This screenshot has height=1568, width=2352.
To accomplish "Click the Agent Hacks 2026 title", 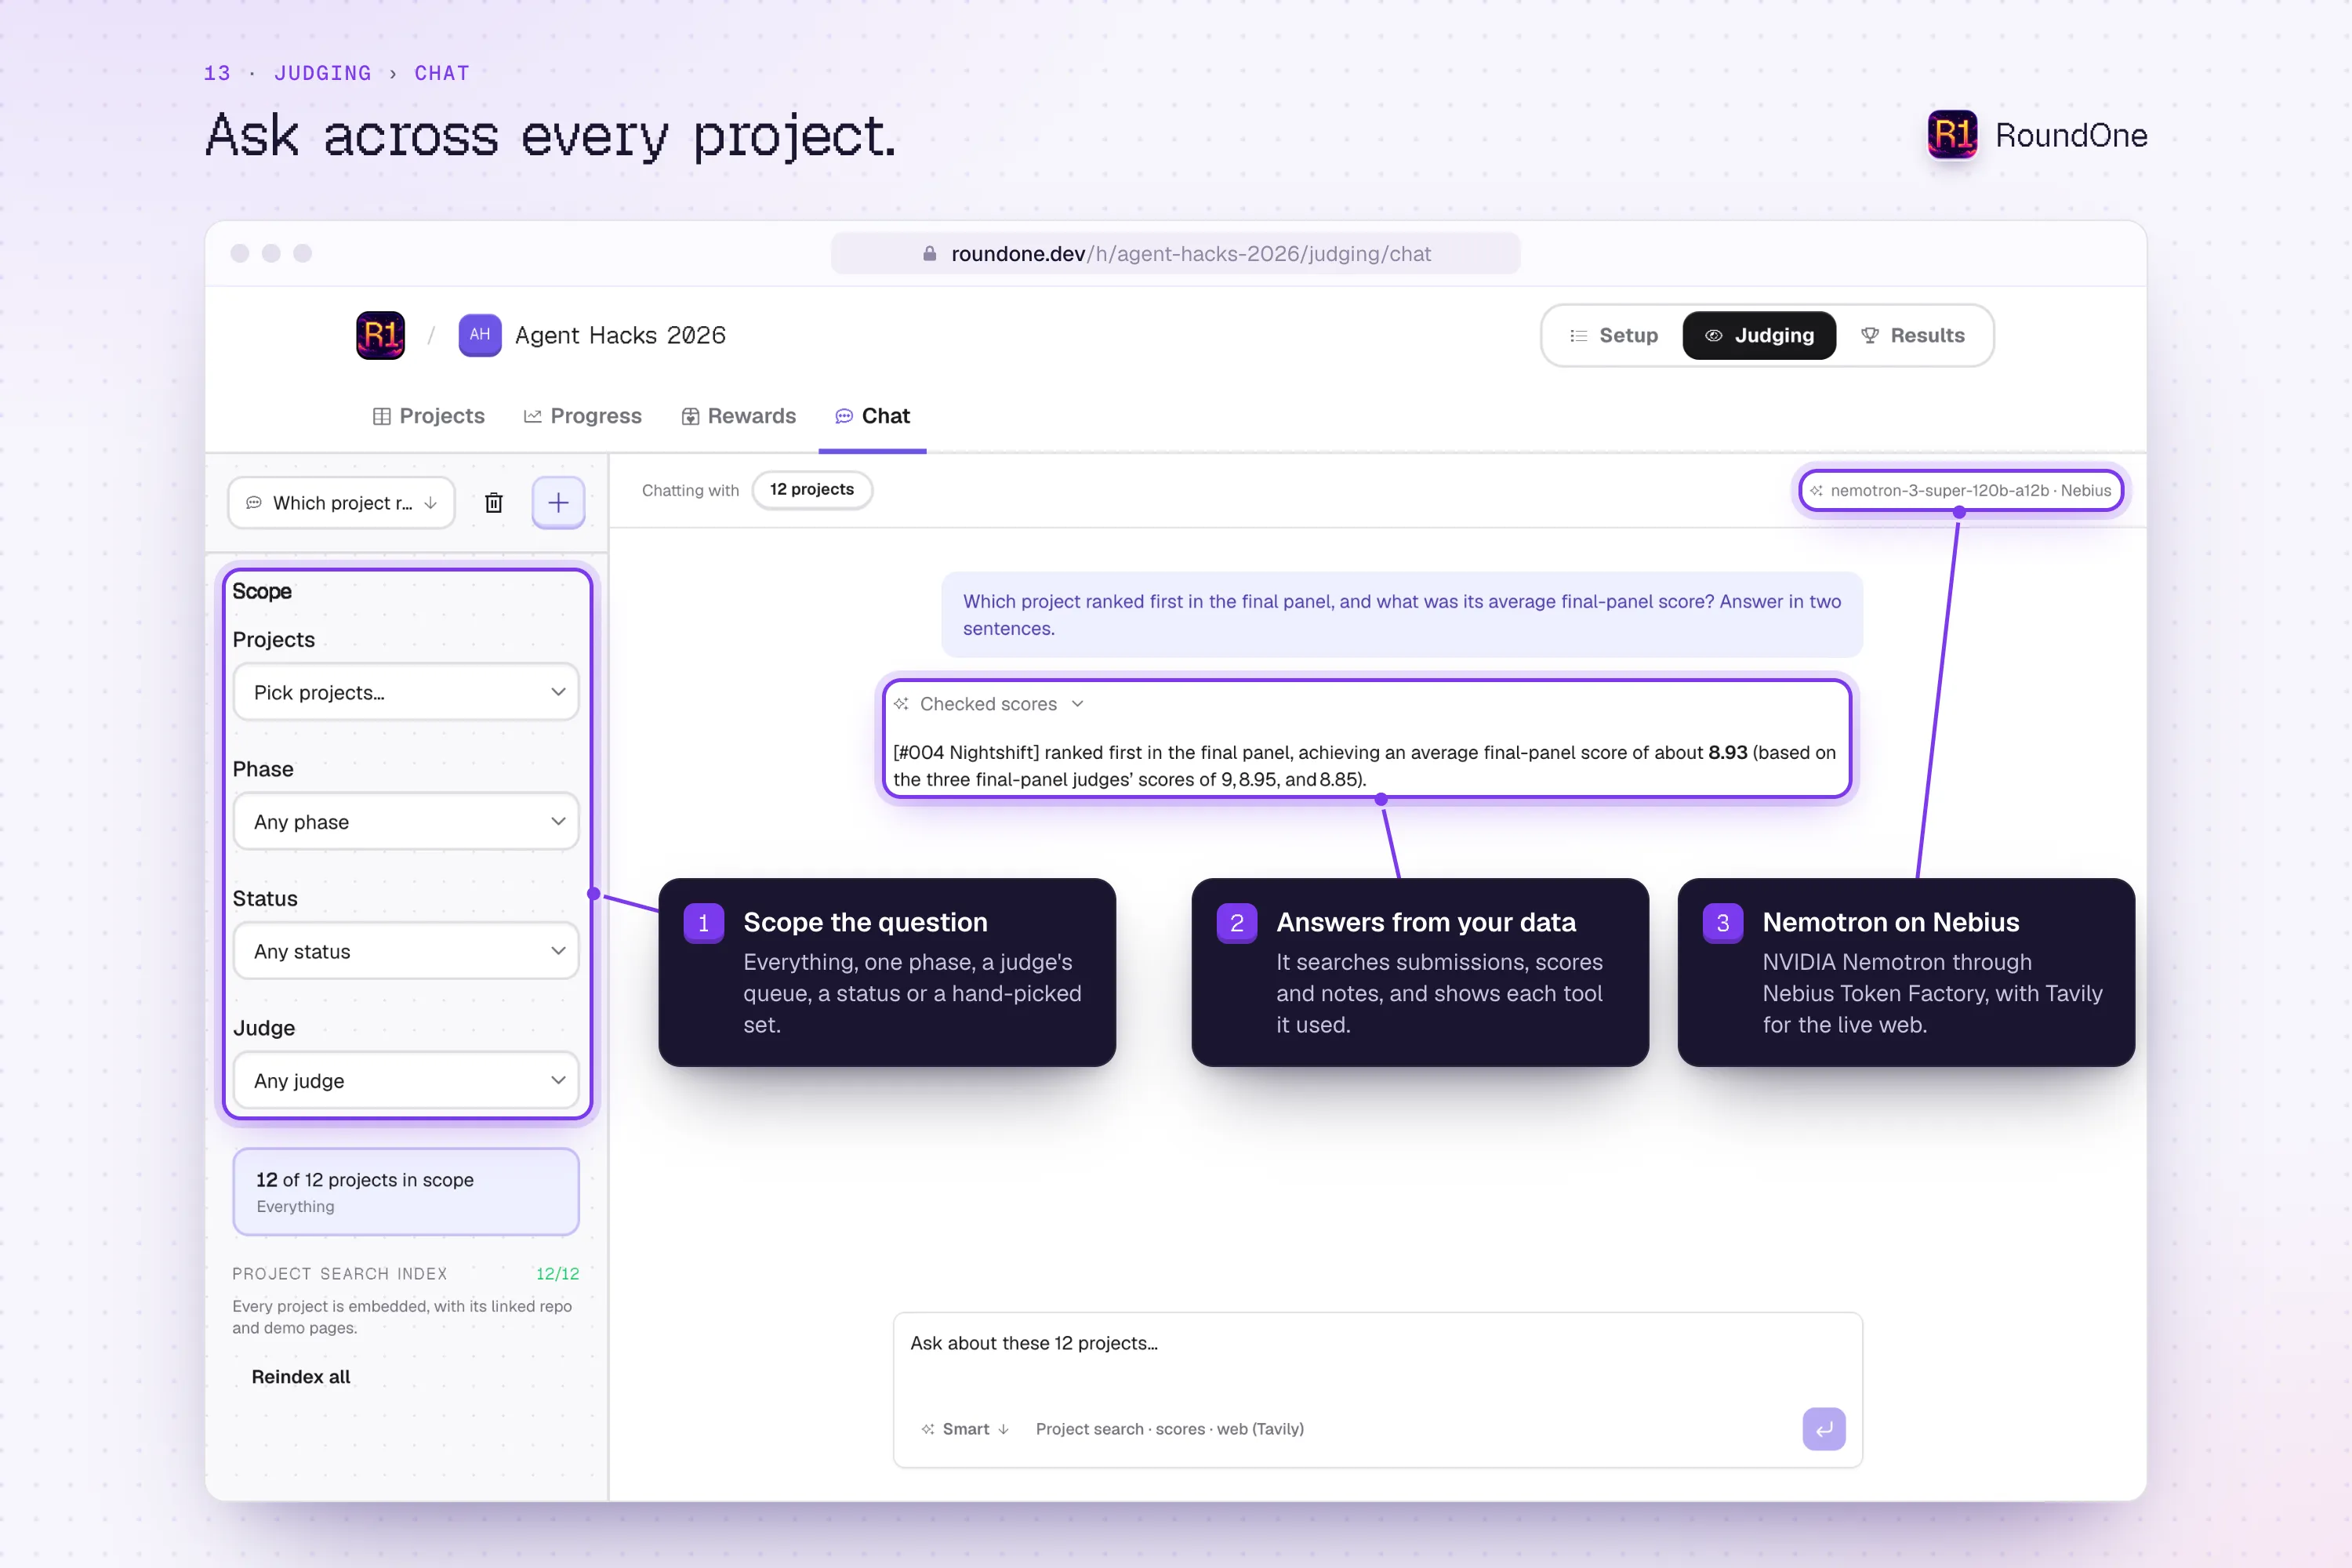I will click(x=620, y=336).
